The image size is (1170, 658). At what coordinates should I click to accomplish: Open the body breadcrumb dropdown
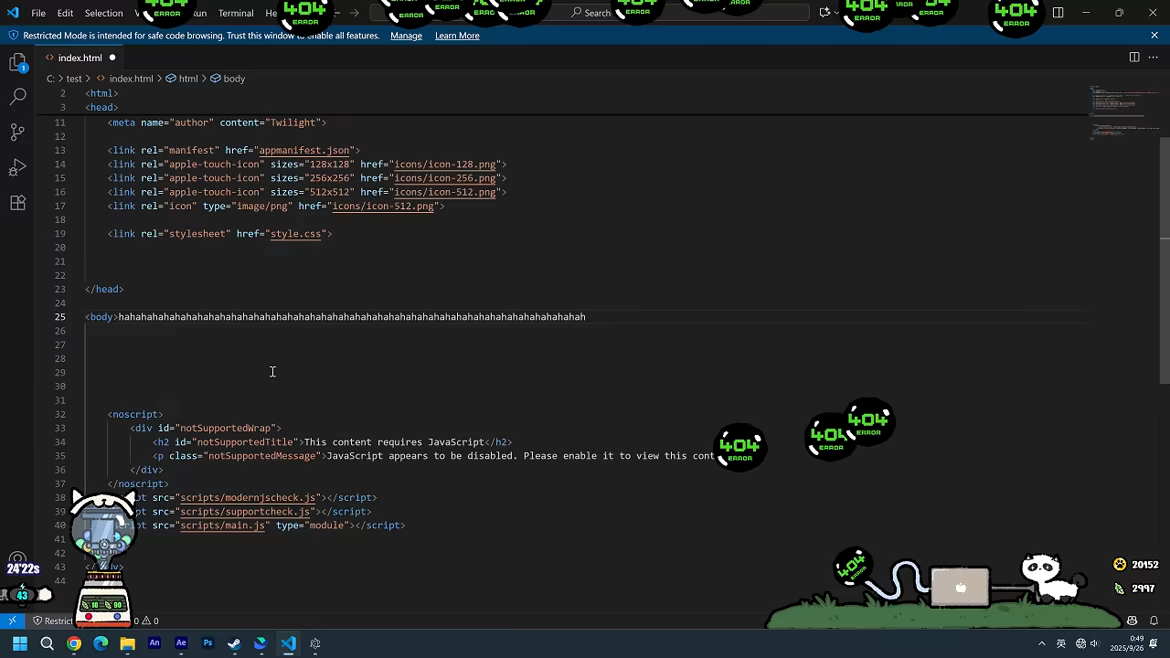pos(228,78)
